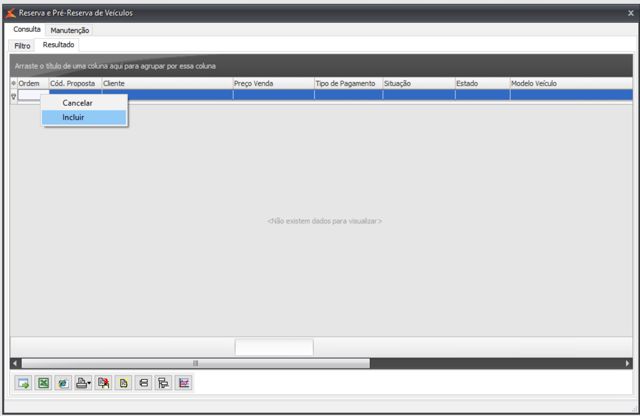Viewport: 640px width, 416px height.
Task: Click the Cliente column header
Action: (x=167, y=83)
